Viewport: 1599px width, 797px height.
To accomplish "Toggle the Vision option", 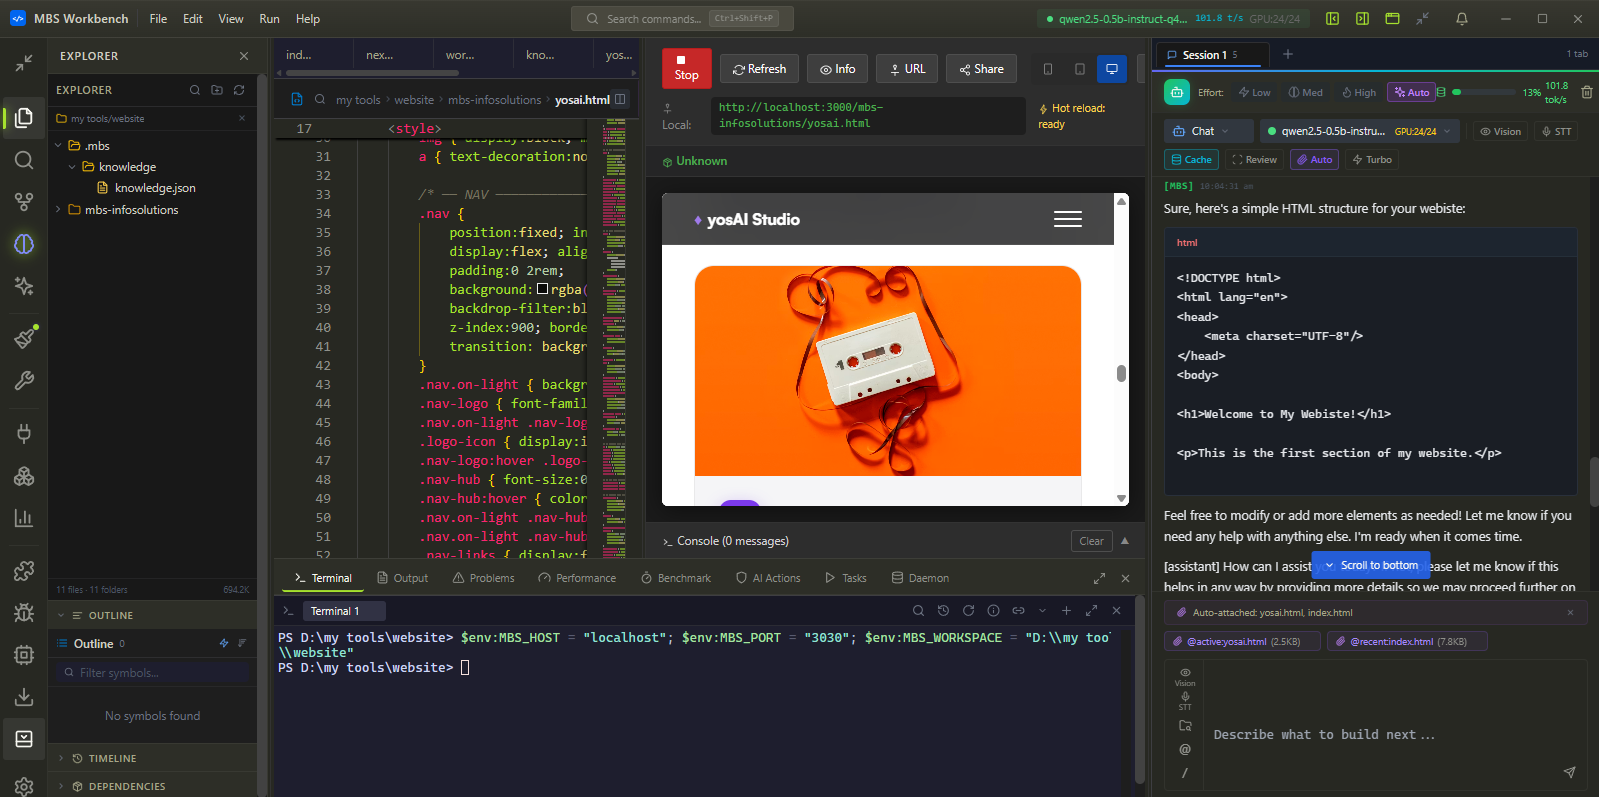I will [x=1500, y=131].
